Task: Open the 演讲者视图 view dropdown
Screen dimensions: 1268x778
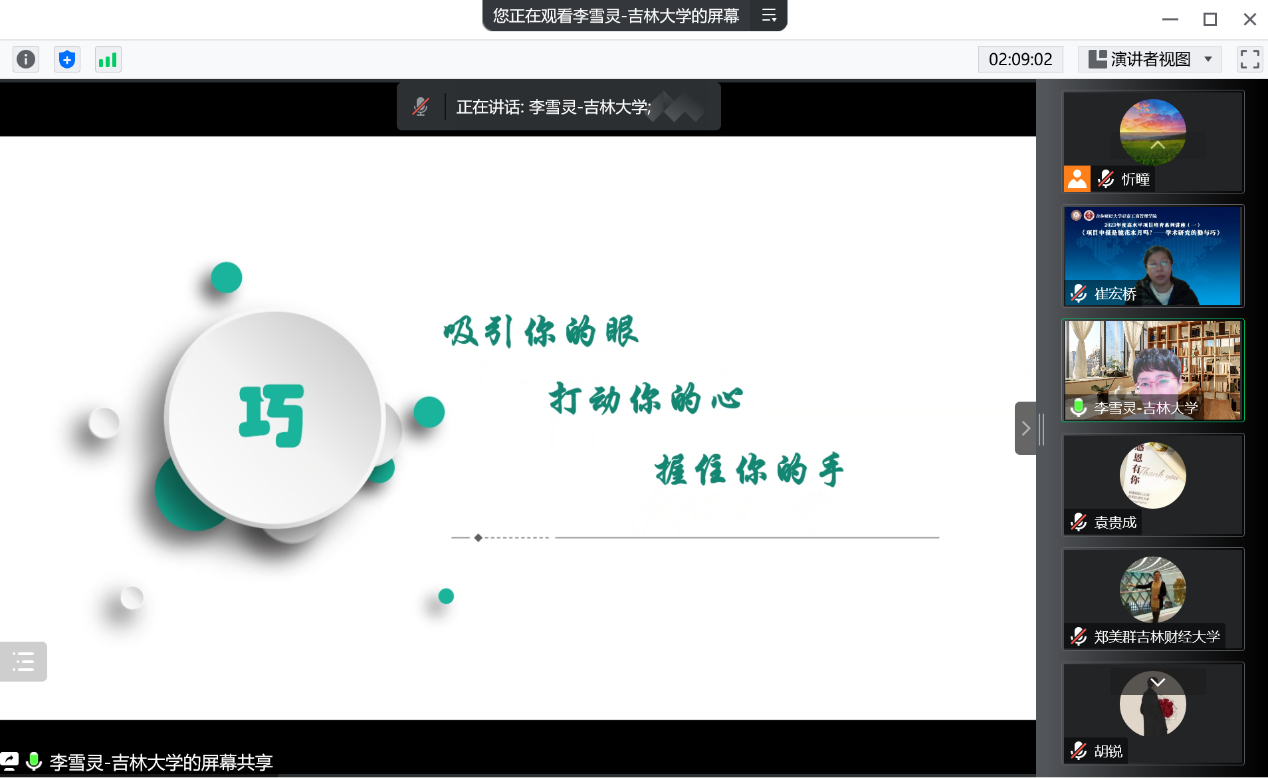Action: (x=1150, y=59)
